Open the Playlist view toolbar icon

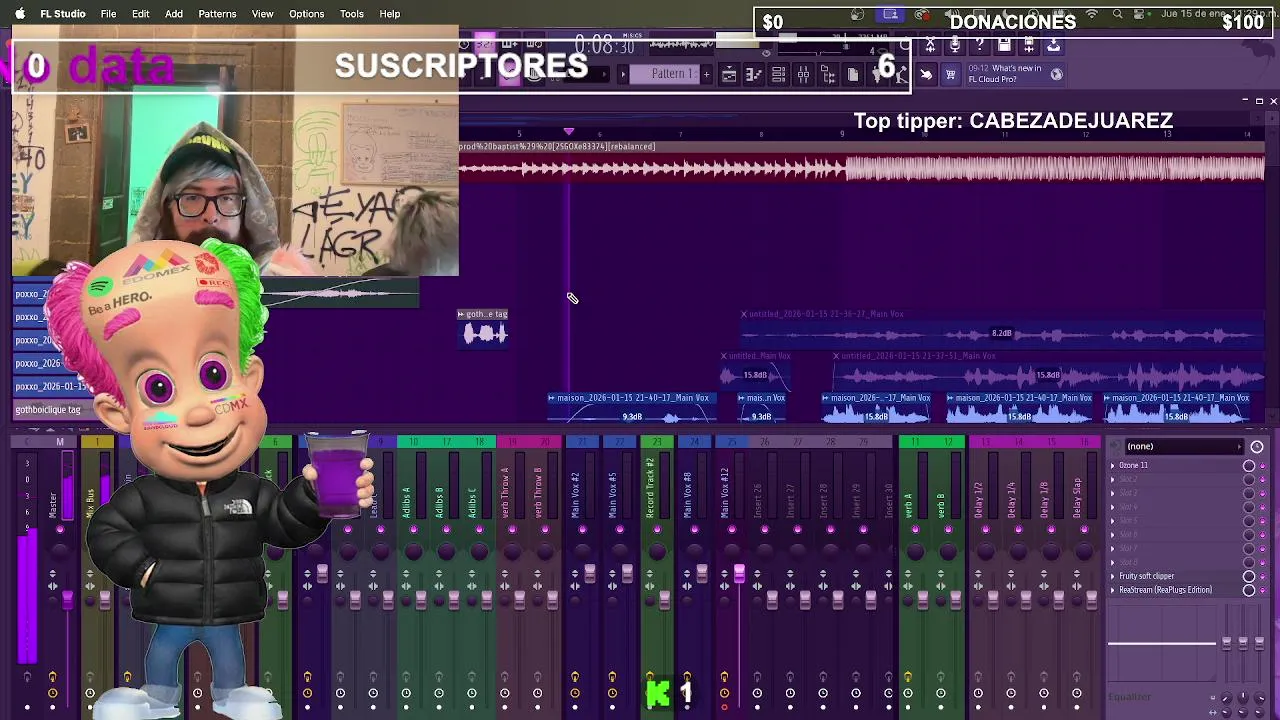coord(729,74)
